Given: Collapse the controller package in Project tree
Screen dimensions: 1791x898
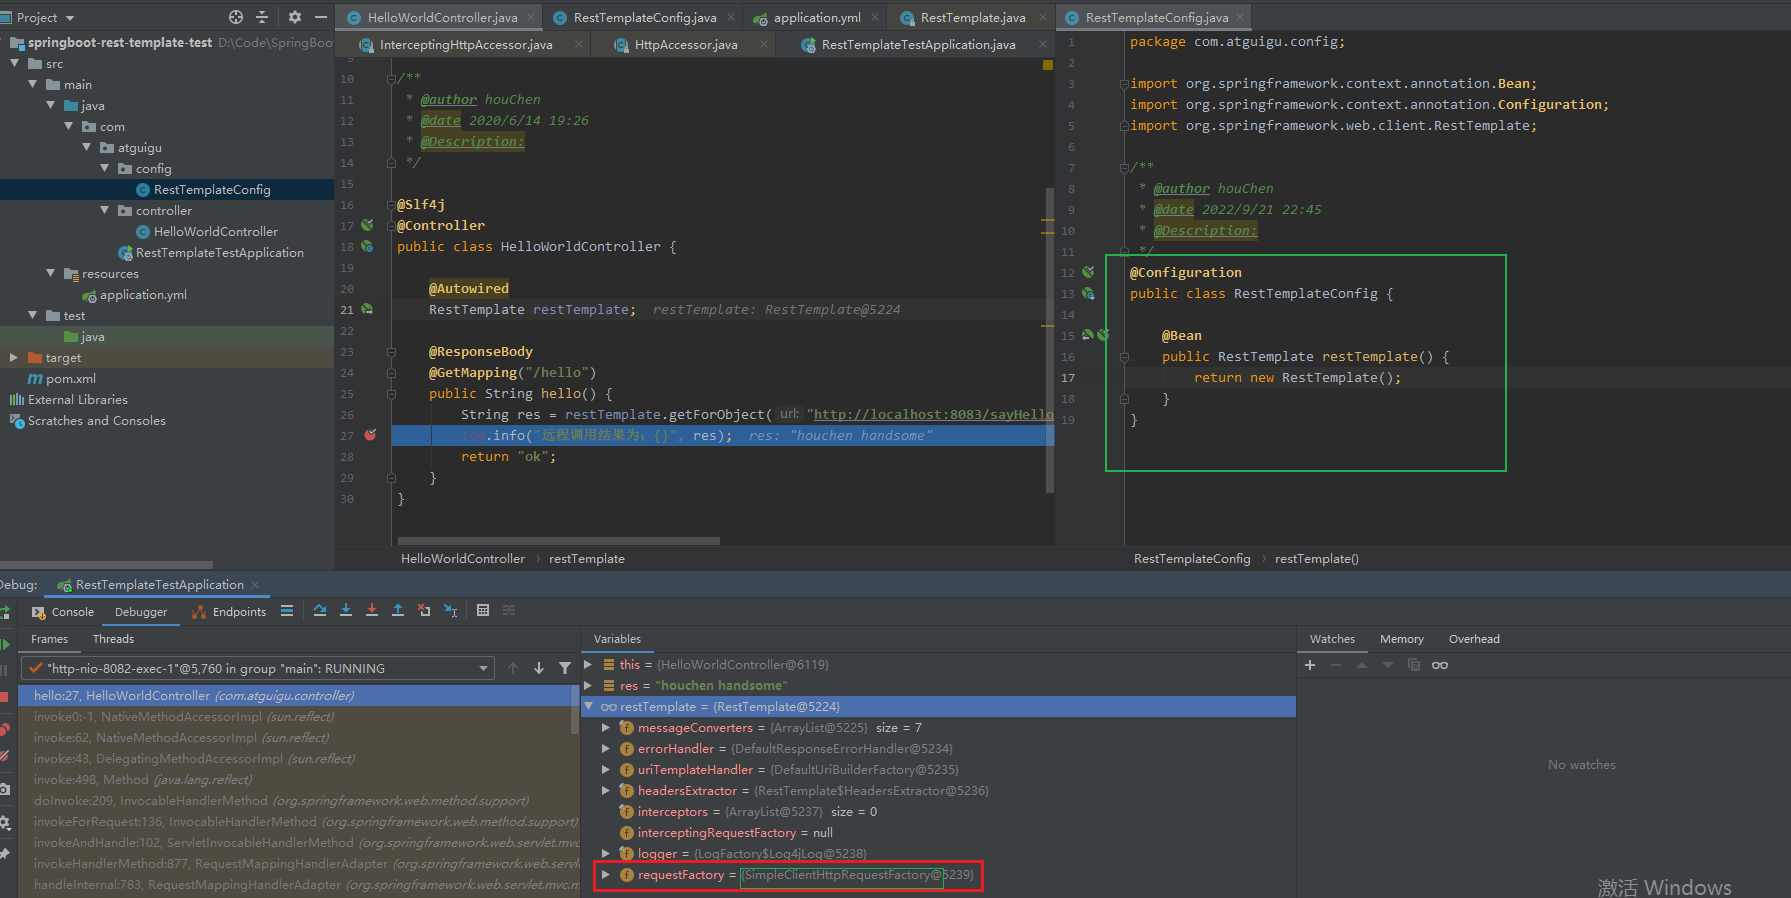Looking at the screenshot, I should click(105, 210).
